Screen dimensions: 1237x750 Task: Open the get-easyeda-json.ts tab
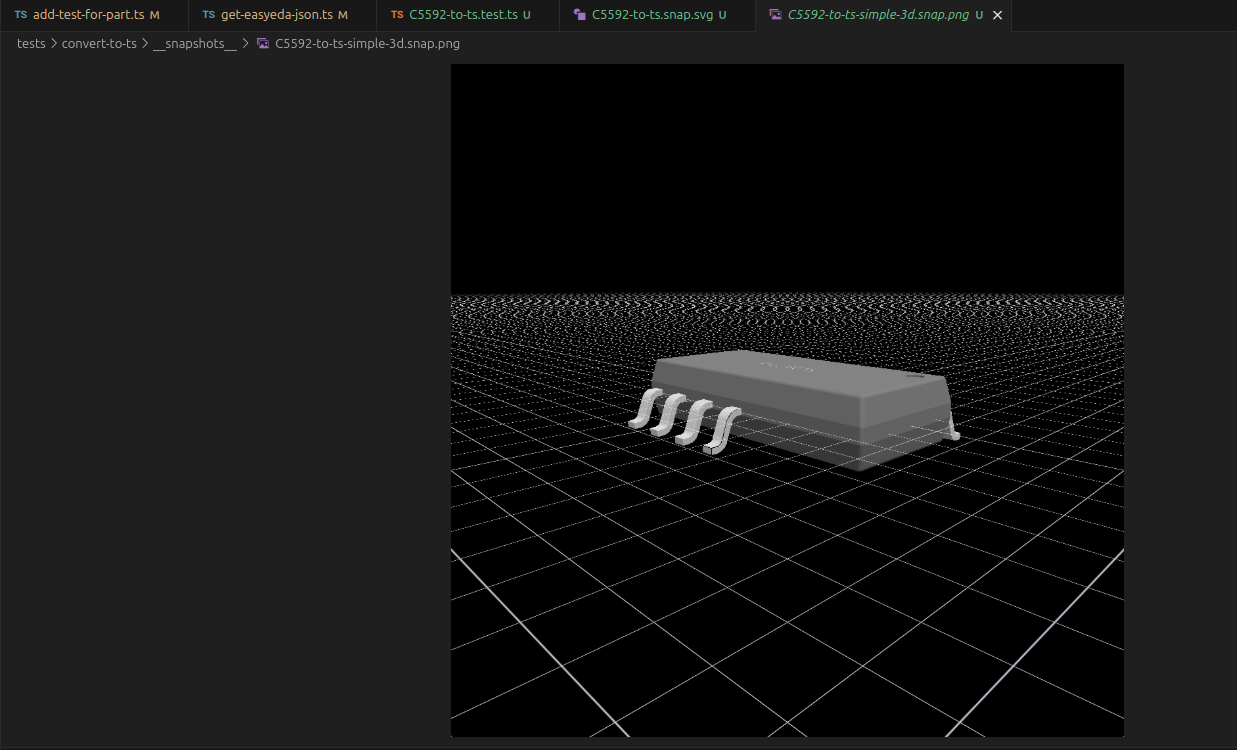276,15
